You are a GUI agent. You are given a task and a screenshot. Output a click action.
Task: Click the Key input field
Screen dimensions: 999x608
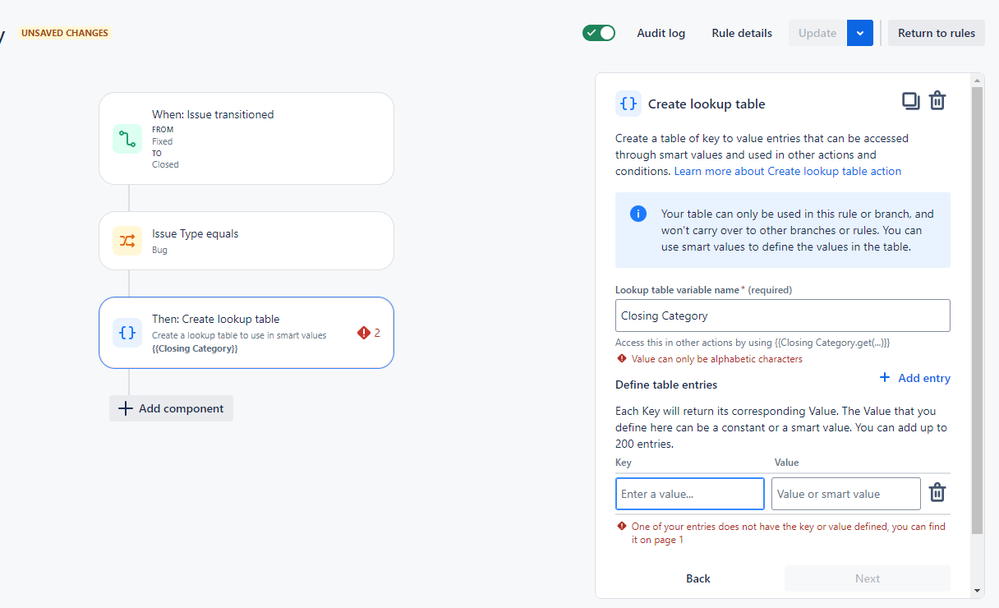pos(689,494)
